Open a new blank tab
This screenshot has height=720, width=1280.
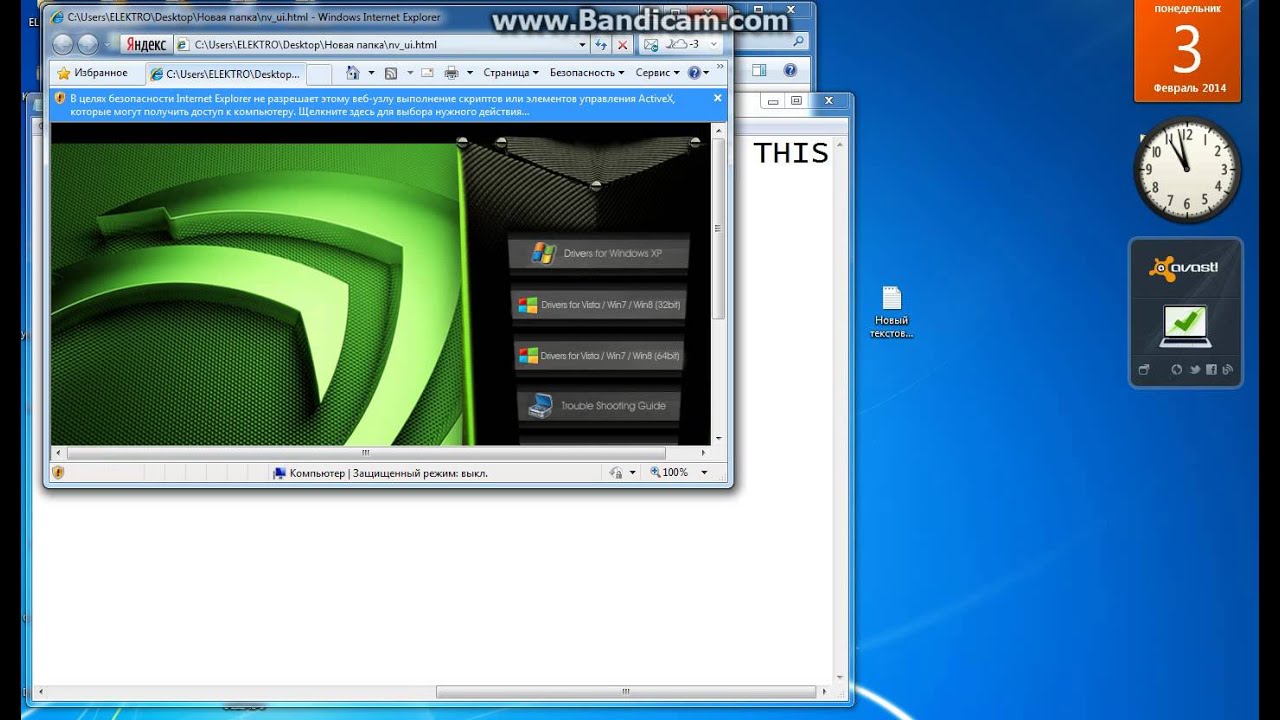point(319,74)
